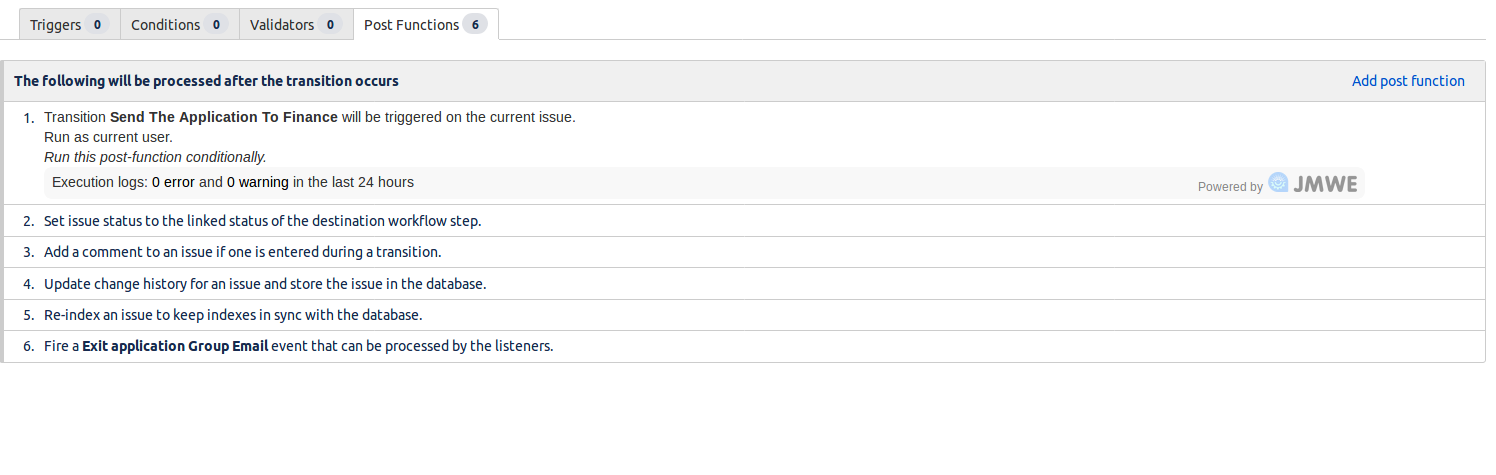
Task: Click the Validators tab count badge
Action: 330,25
